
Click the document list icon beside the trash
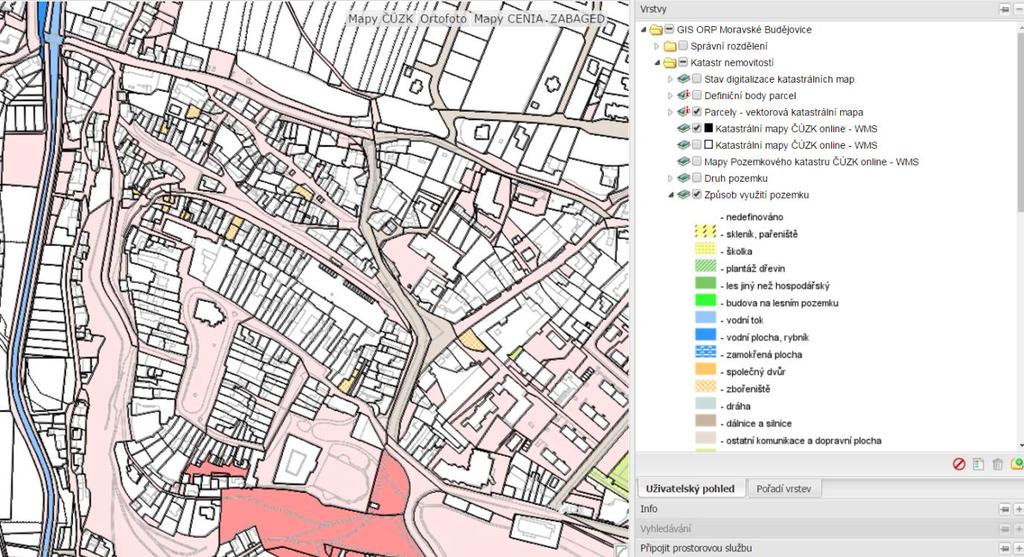978,464
